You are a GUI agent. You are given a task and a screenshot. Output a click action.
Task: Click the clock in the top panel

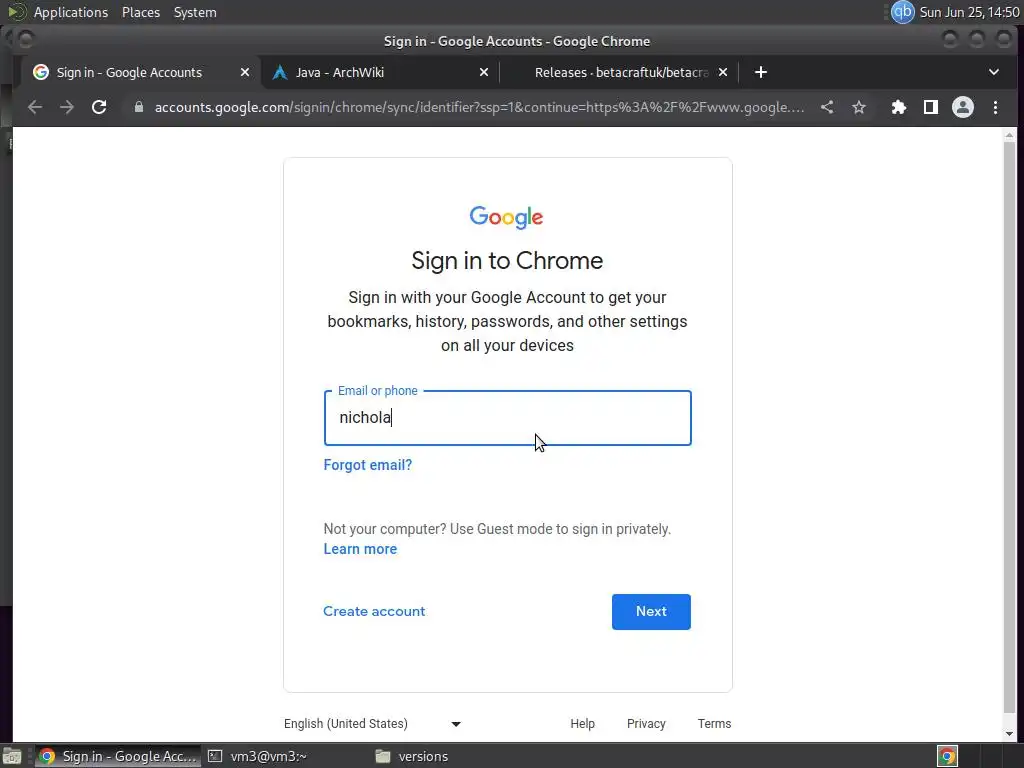point(969,12)
